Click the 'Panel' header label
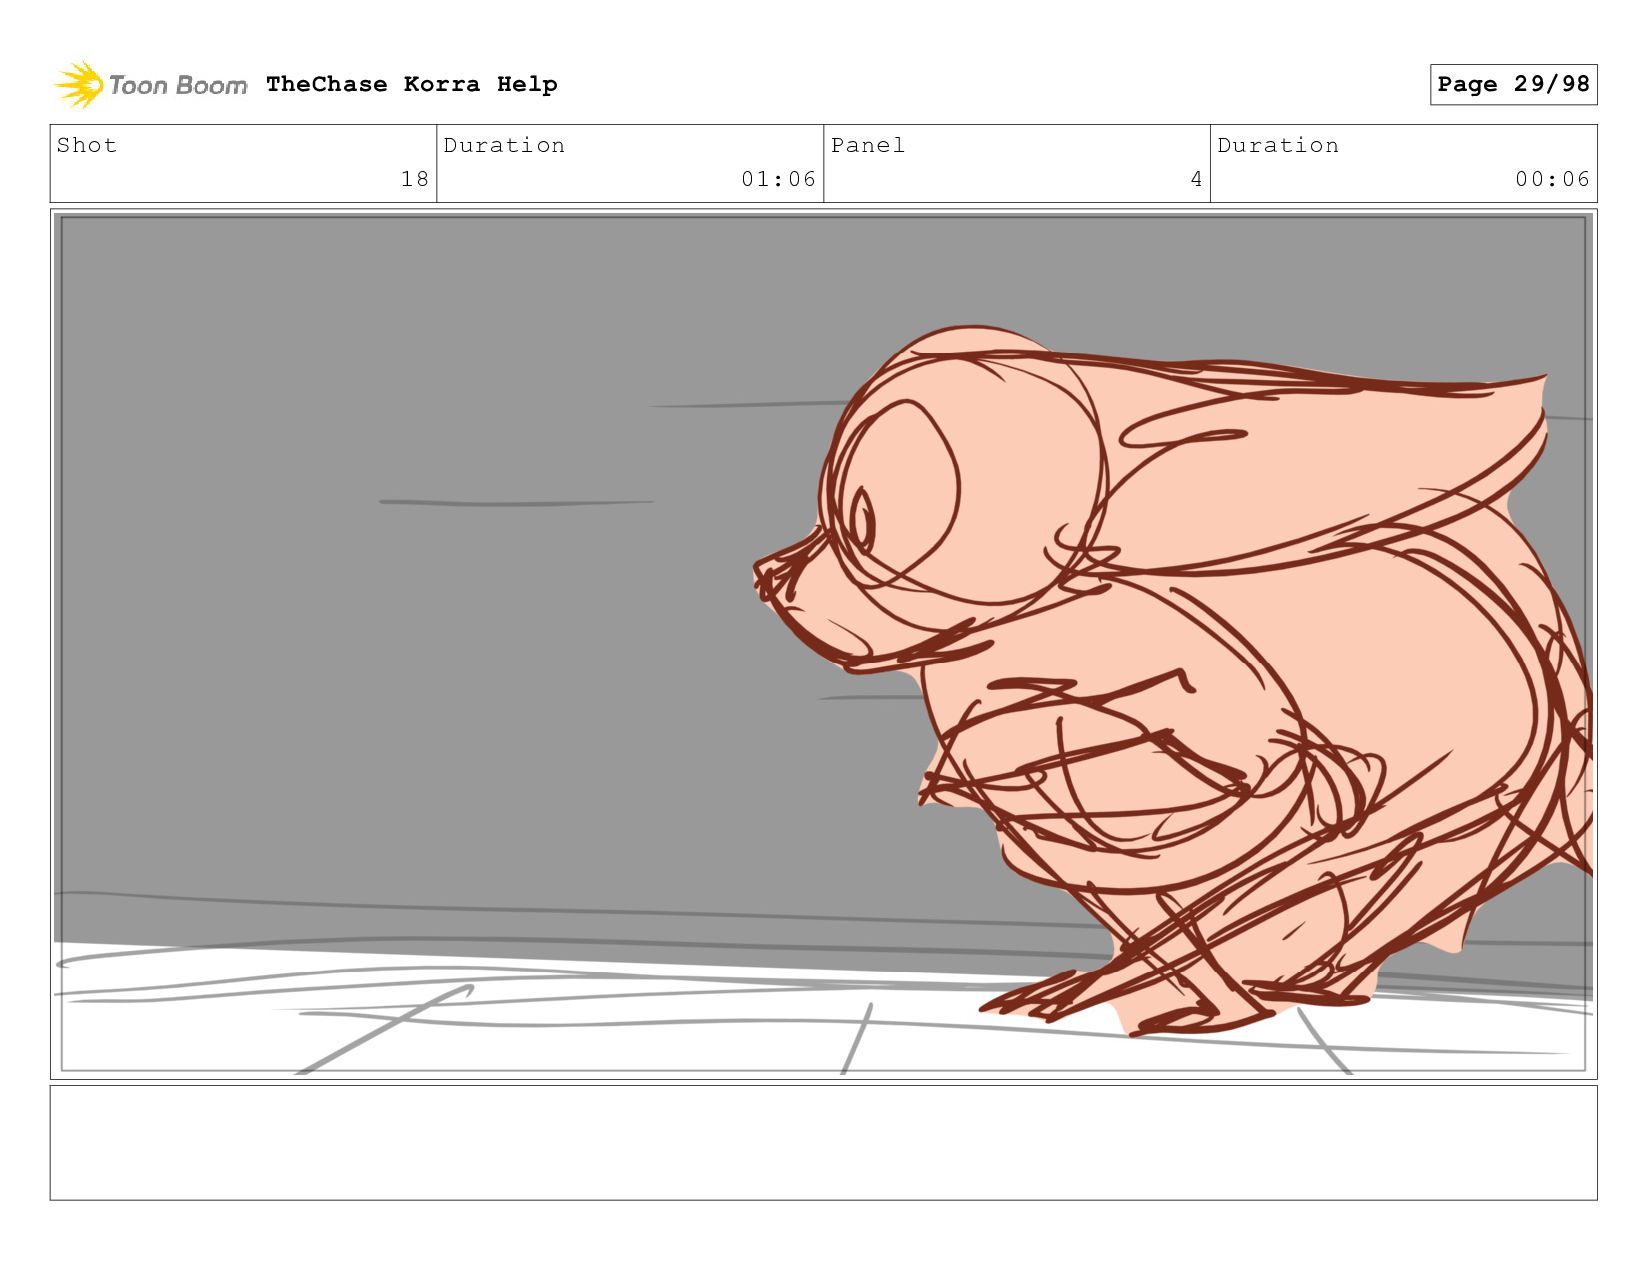 coord(868,145)
